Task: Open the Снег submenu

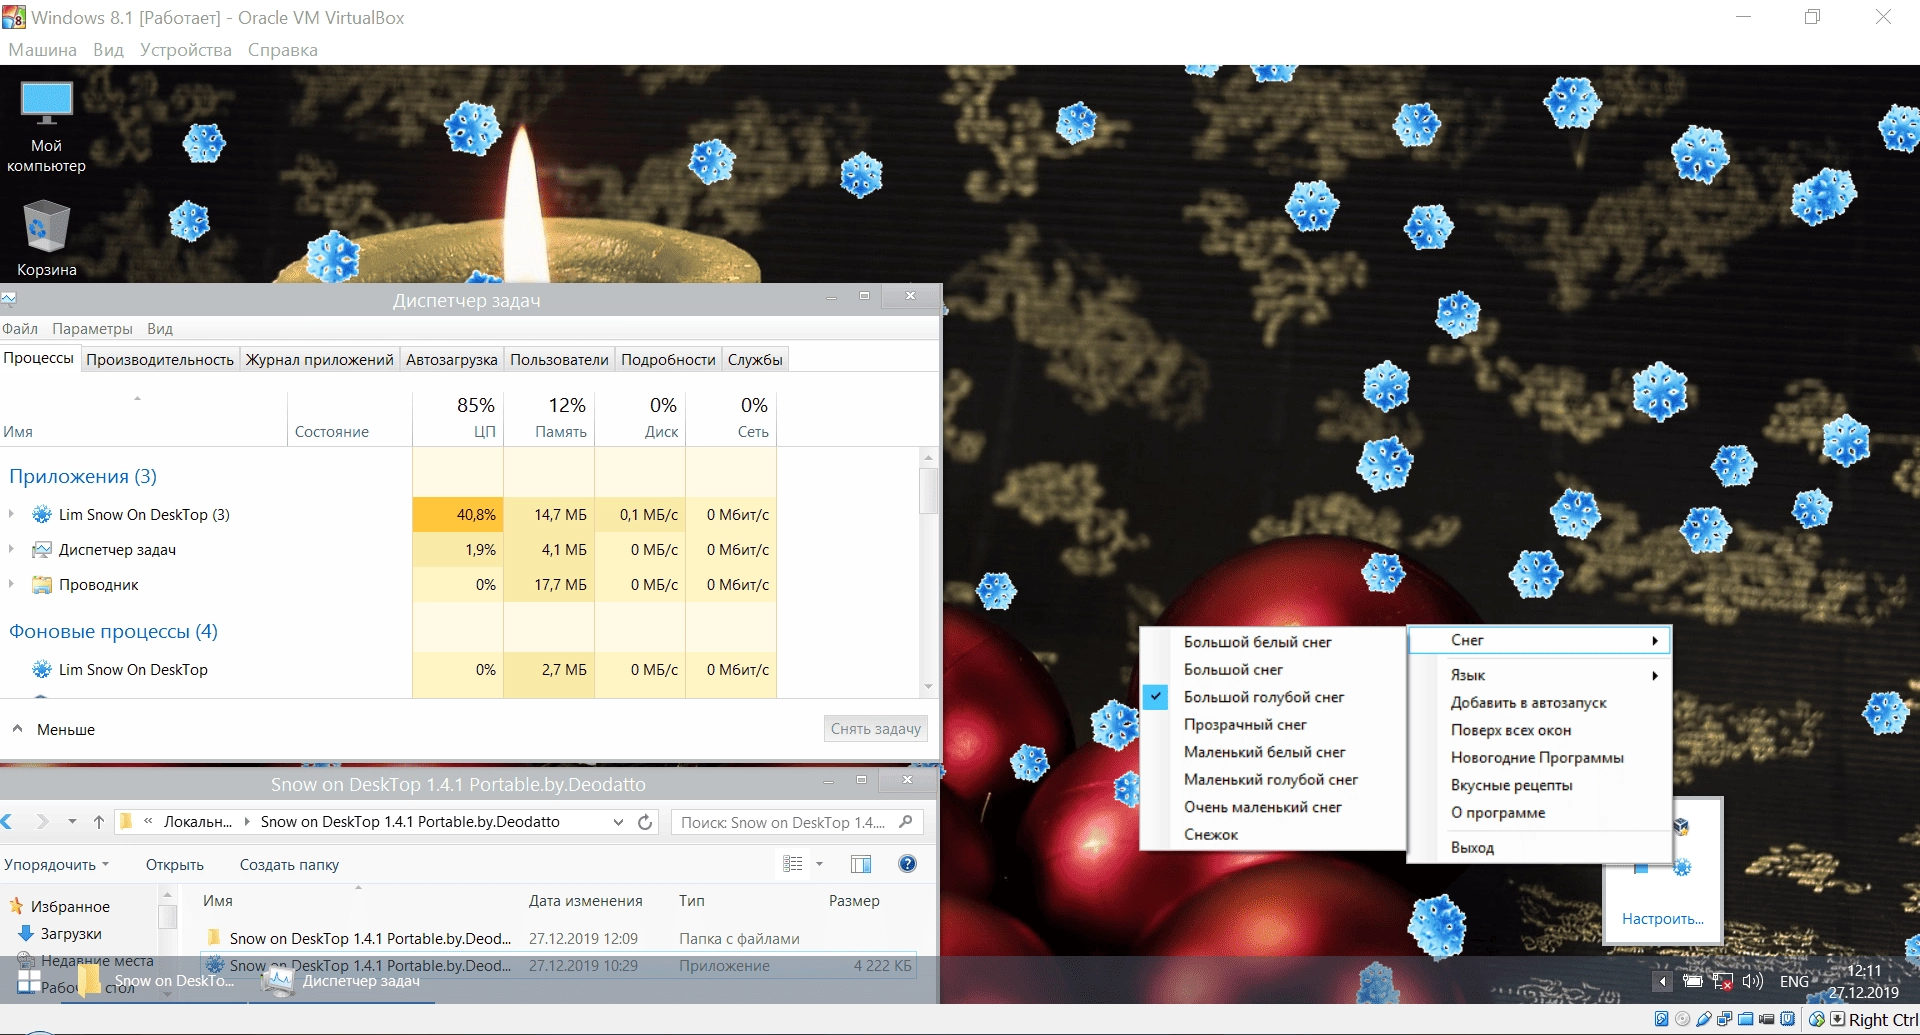Action: pyautogui.click(x=1539, y=640)
